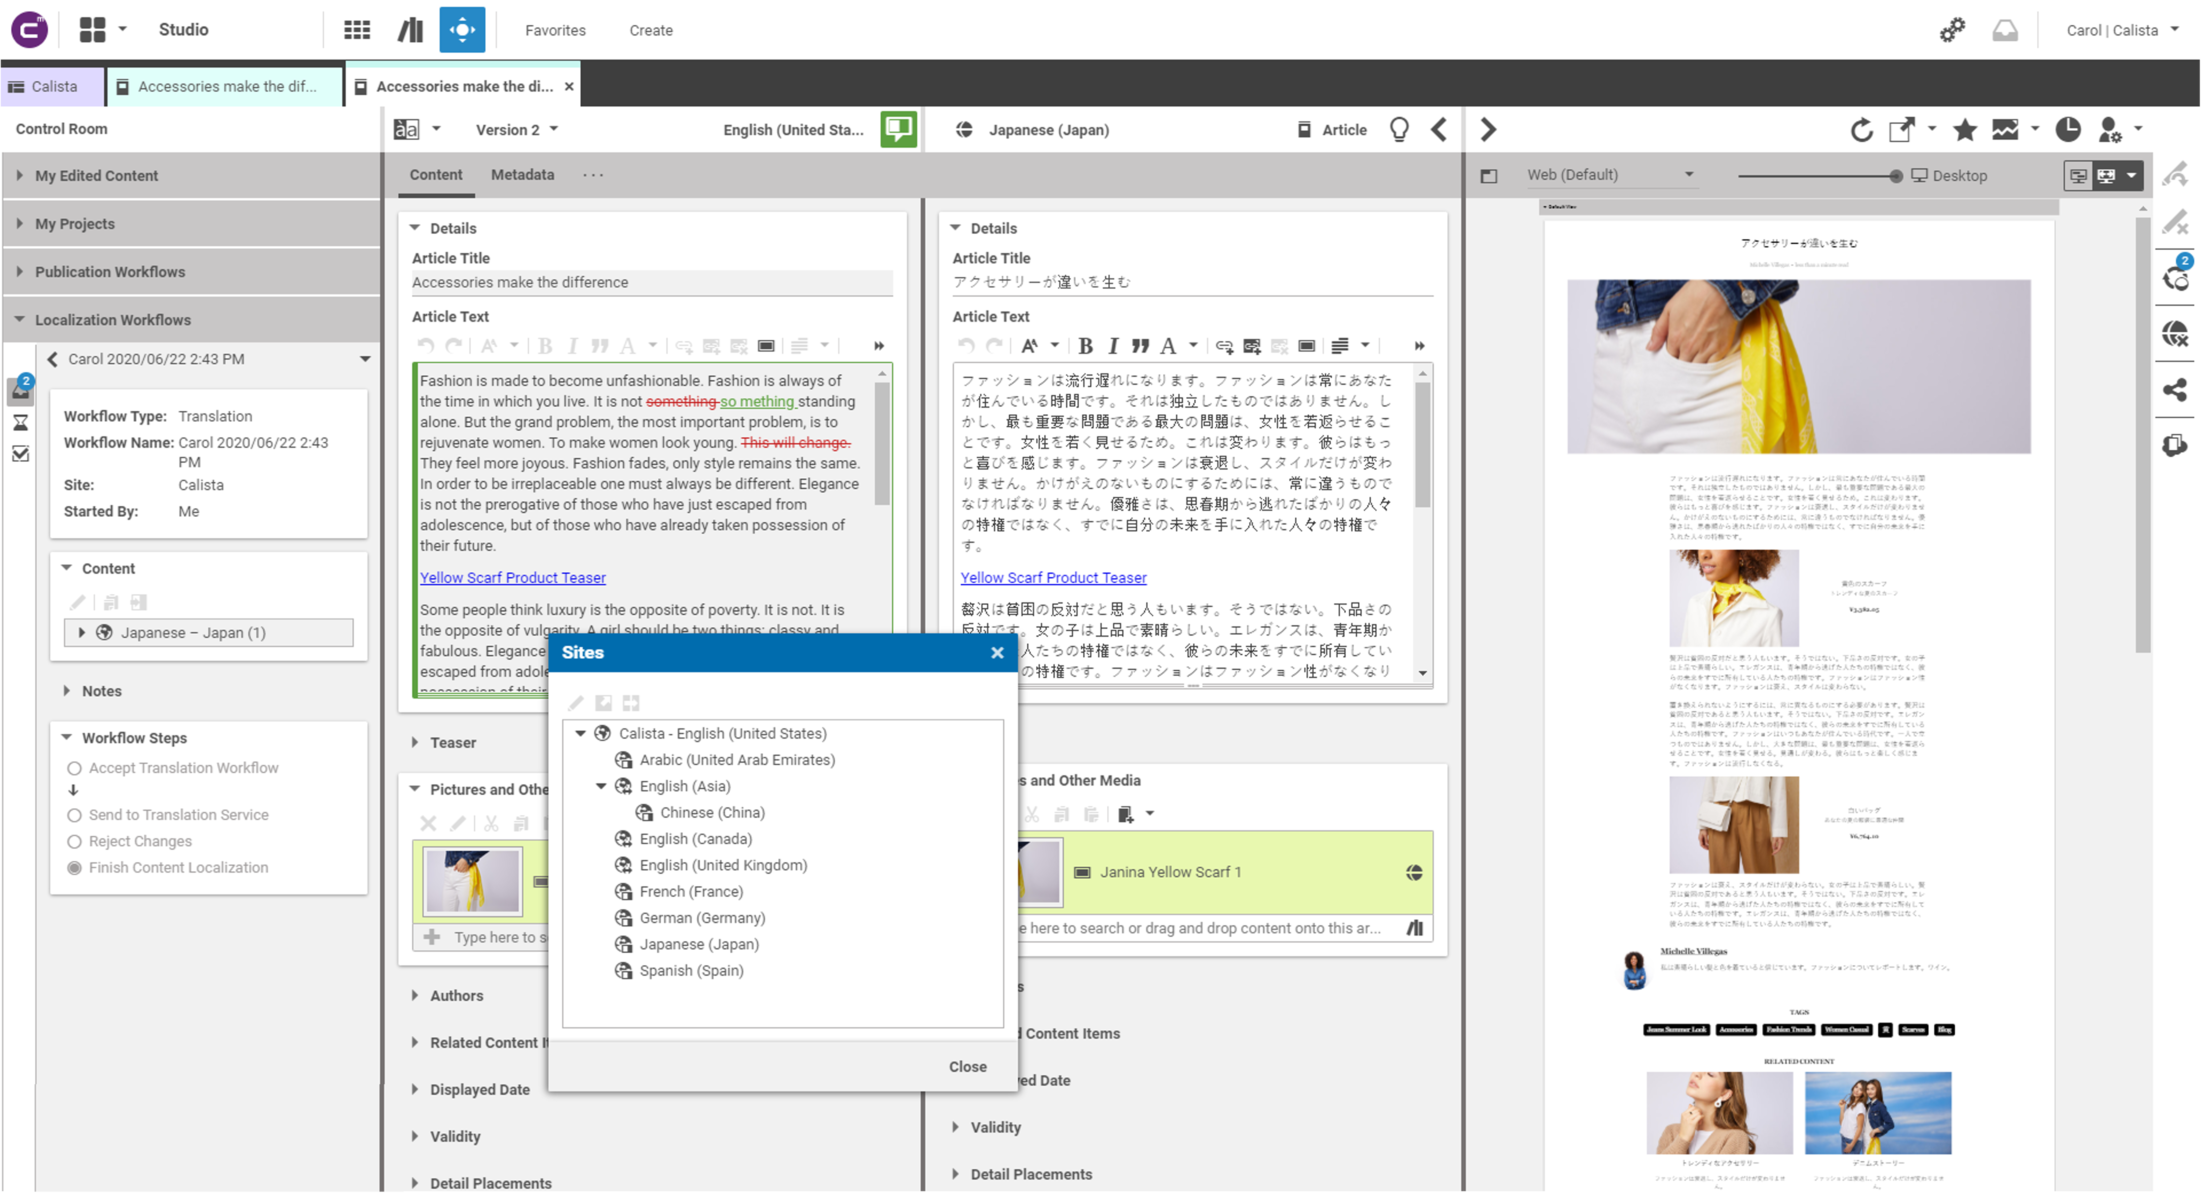2201x1193 pixels.
Task: Expand the Notes section
Action: [x=67, y=691]
